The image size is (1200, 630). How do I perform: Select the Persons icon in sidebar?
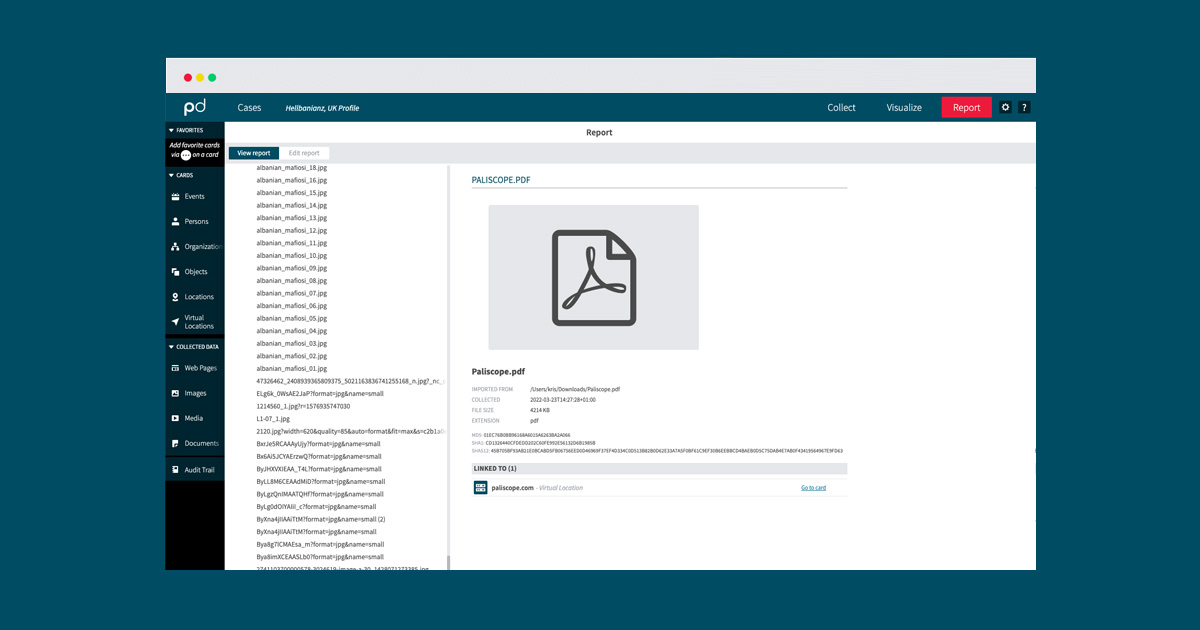point(176,222)
